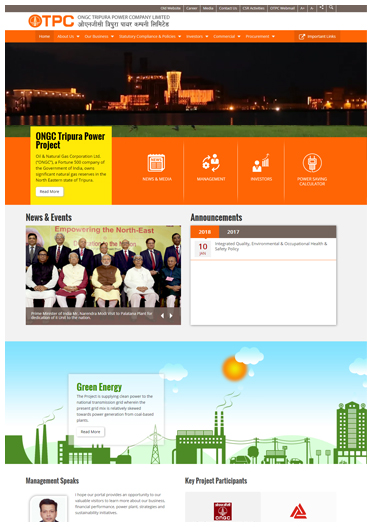Expand the About Us dropdown menu

[x=68, y=36]
